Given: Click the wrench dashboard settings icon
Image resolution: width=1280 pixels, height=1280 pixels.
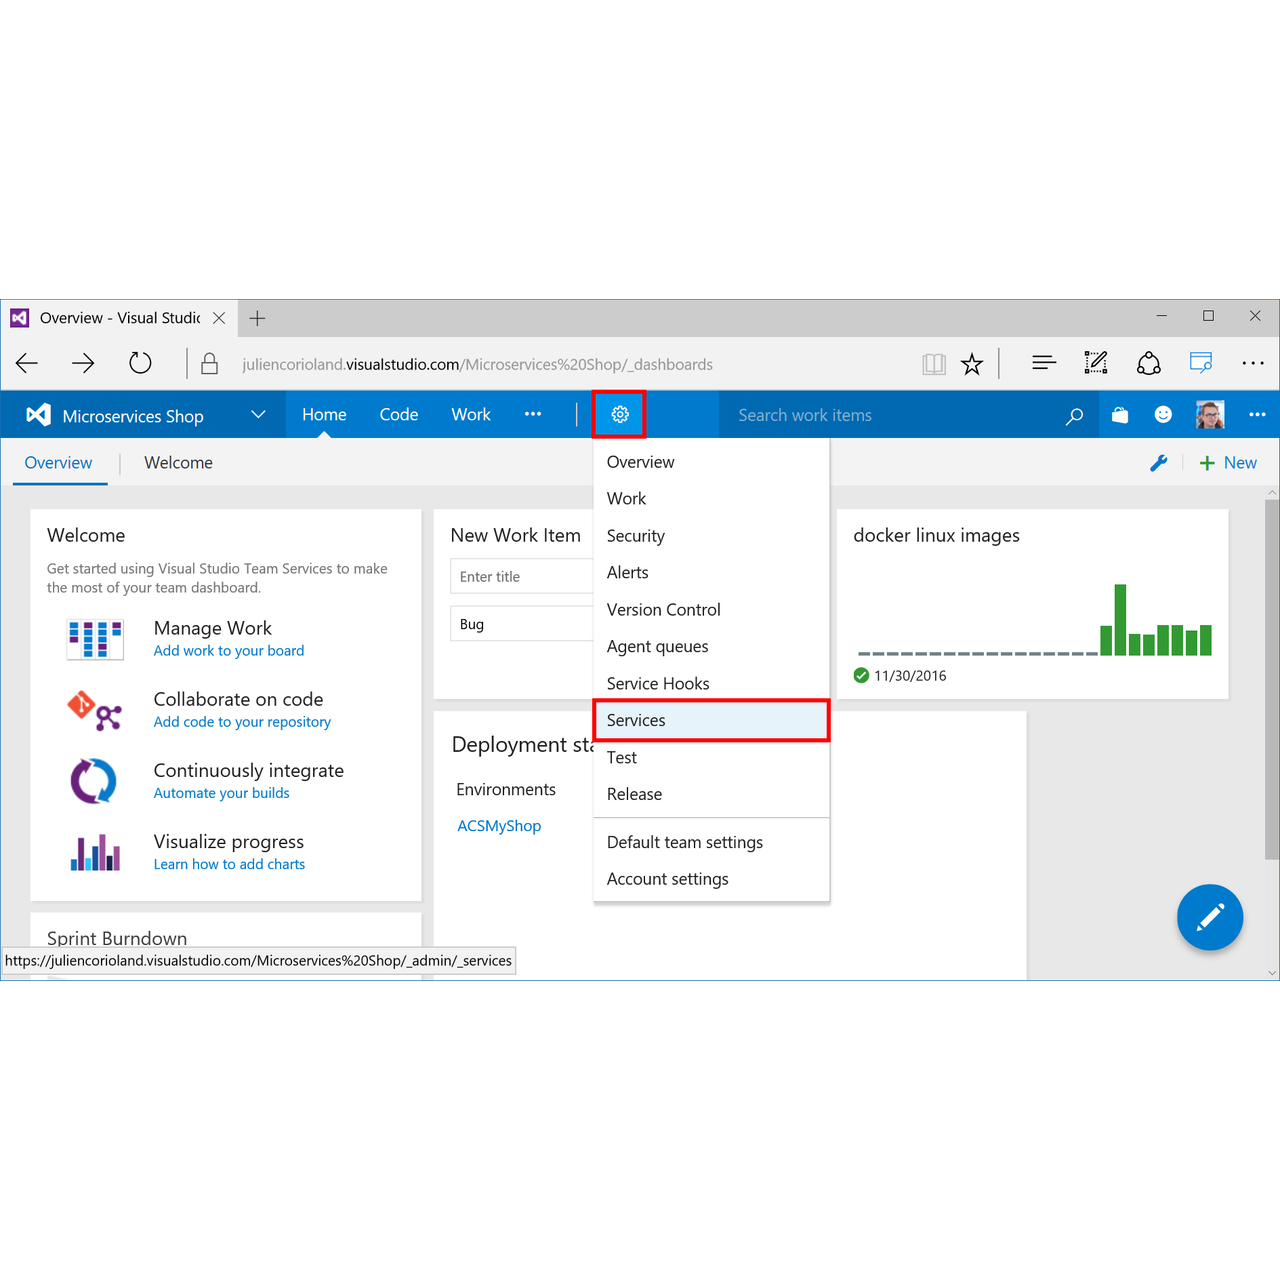Looking at the screenshot, I should (x=1159, y=463).
